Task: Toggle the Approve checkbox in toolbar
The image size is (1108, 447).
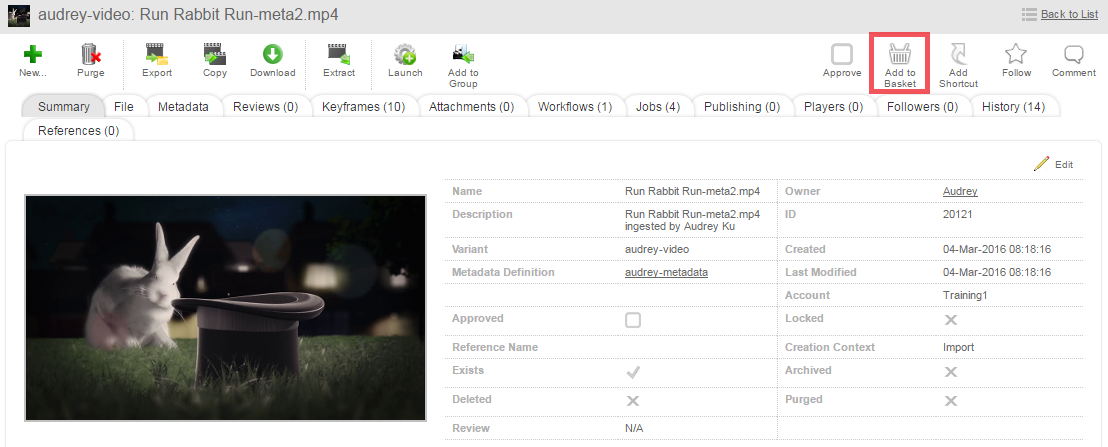Action: tap(842, 54)
